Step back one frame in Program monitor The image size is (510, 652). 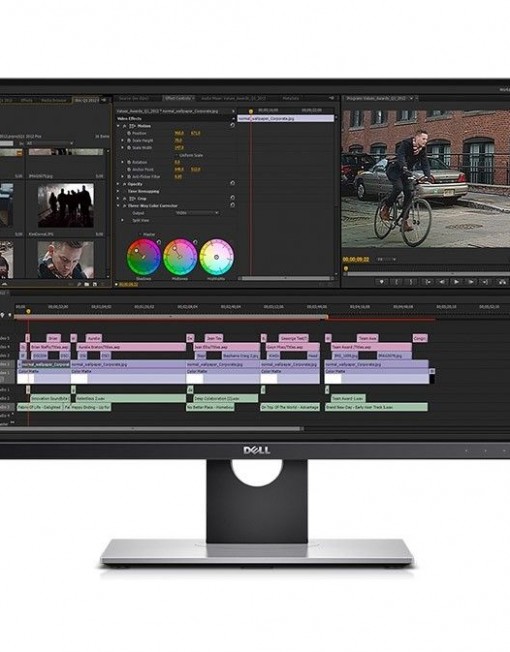(x=442, y=282)
